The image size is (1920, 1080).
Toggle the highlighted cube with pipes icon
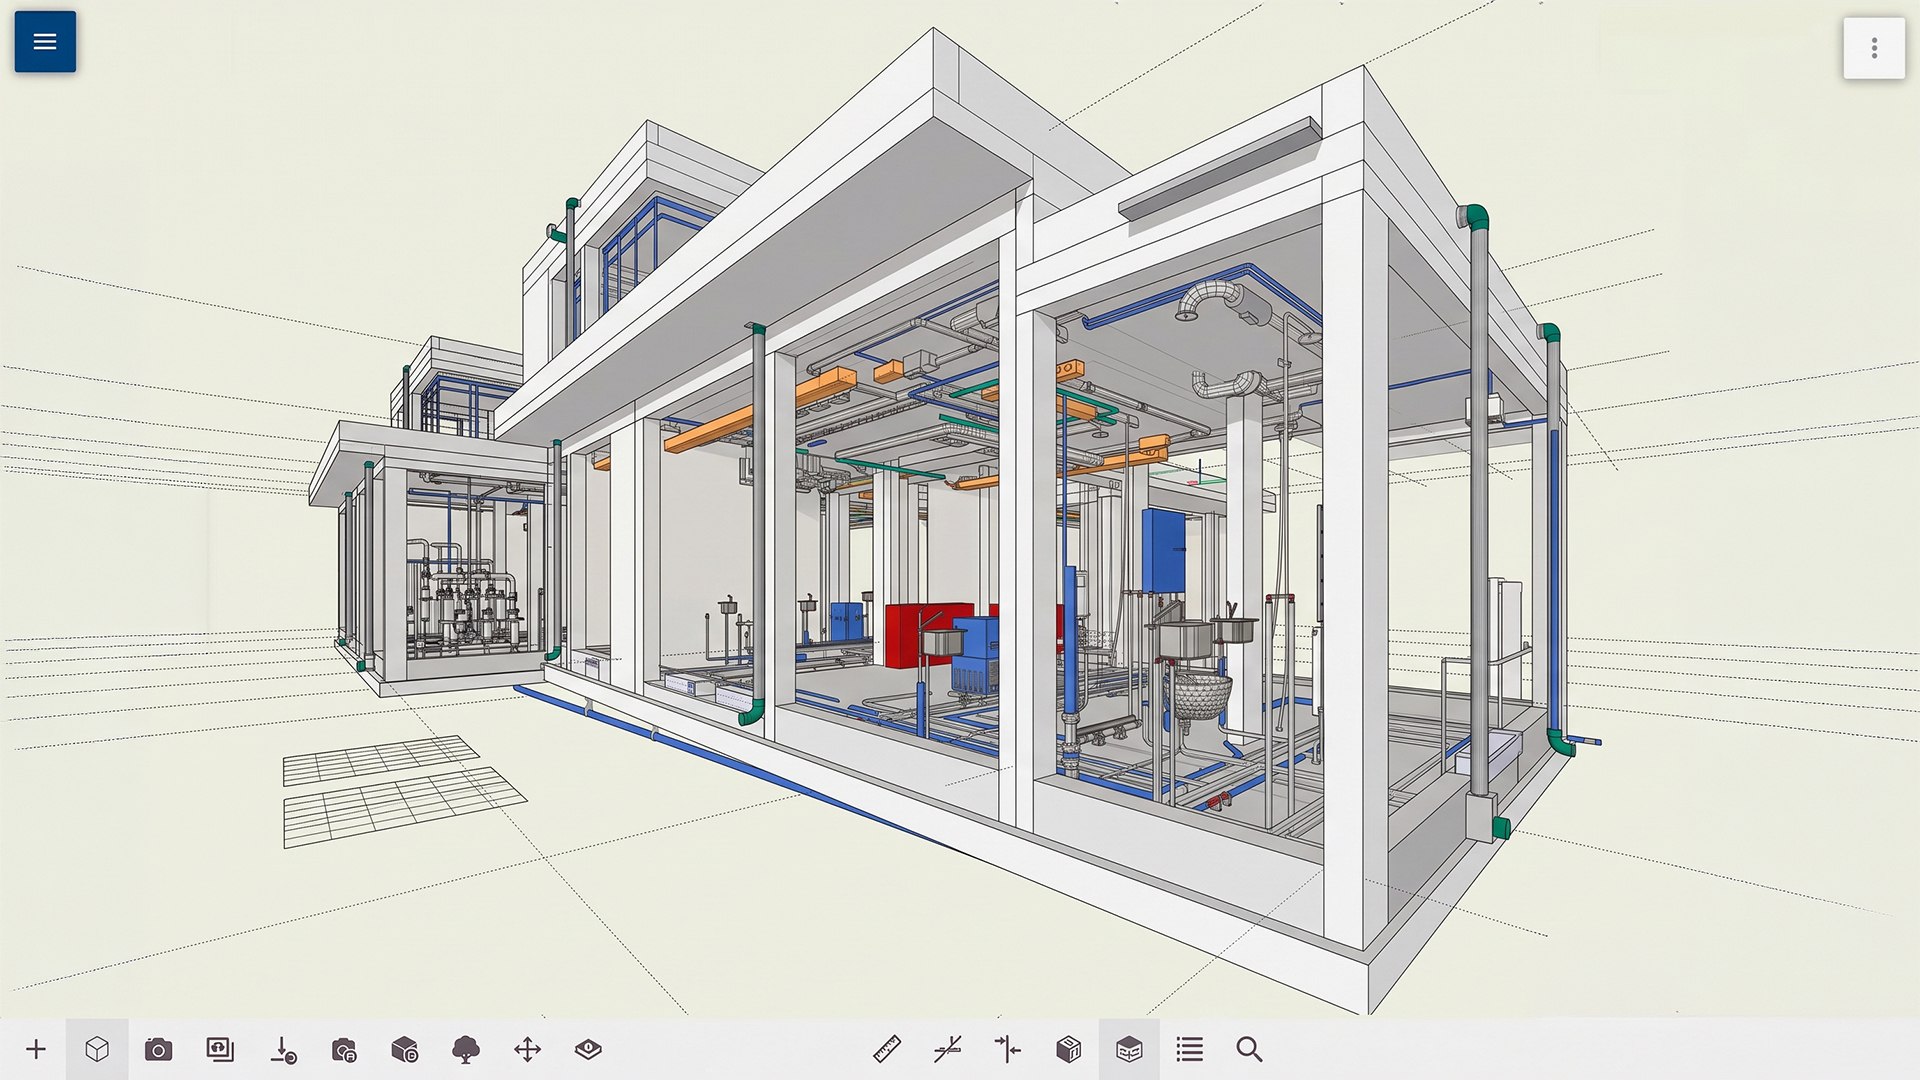pyautogui.click(x=1129, y=1049)
